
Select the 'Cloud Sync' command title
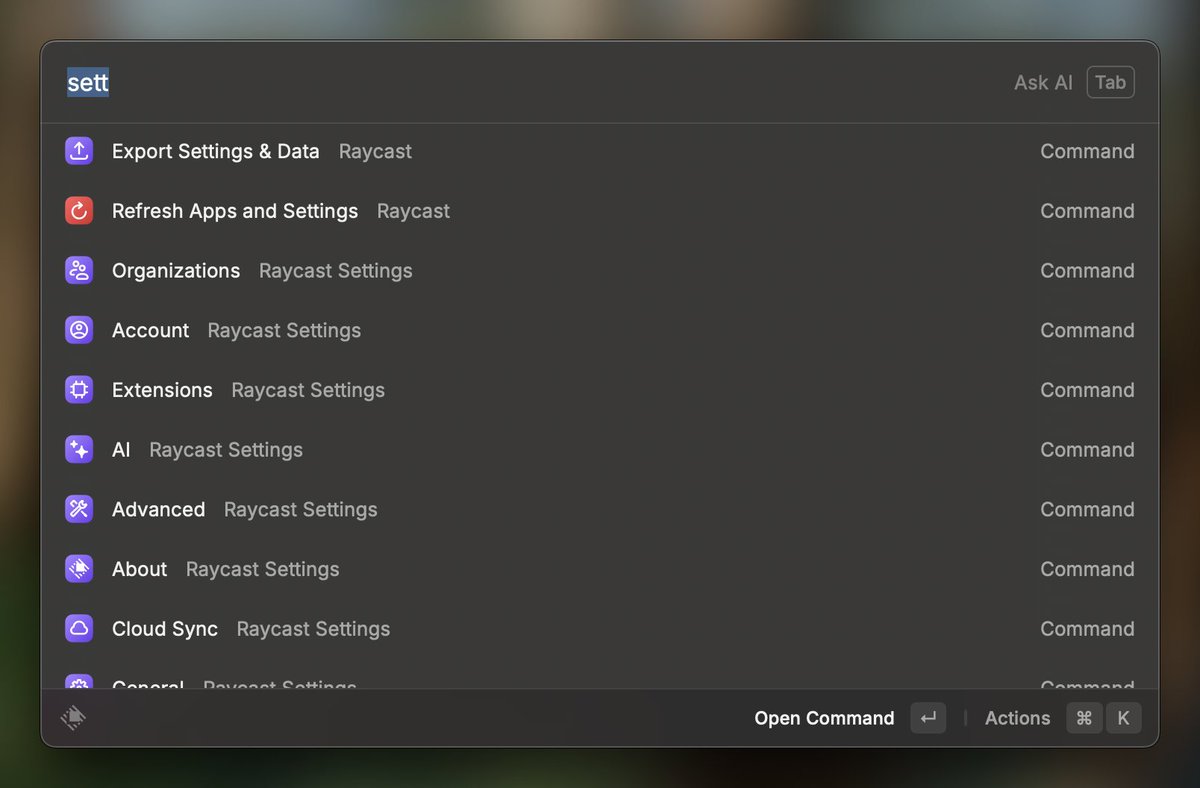tap(165, 629)
